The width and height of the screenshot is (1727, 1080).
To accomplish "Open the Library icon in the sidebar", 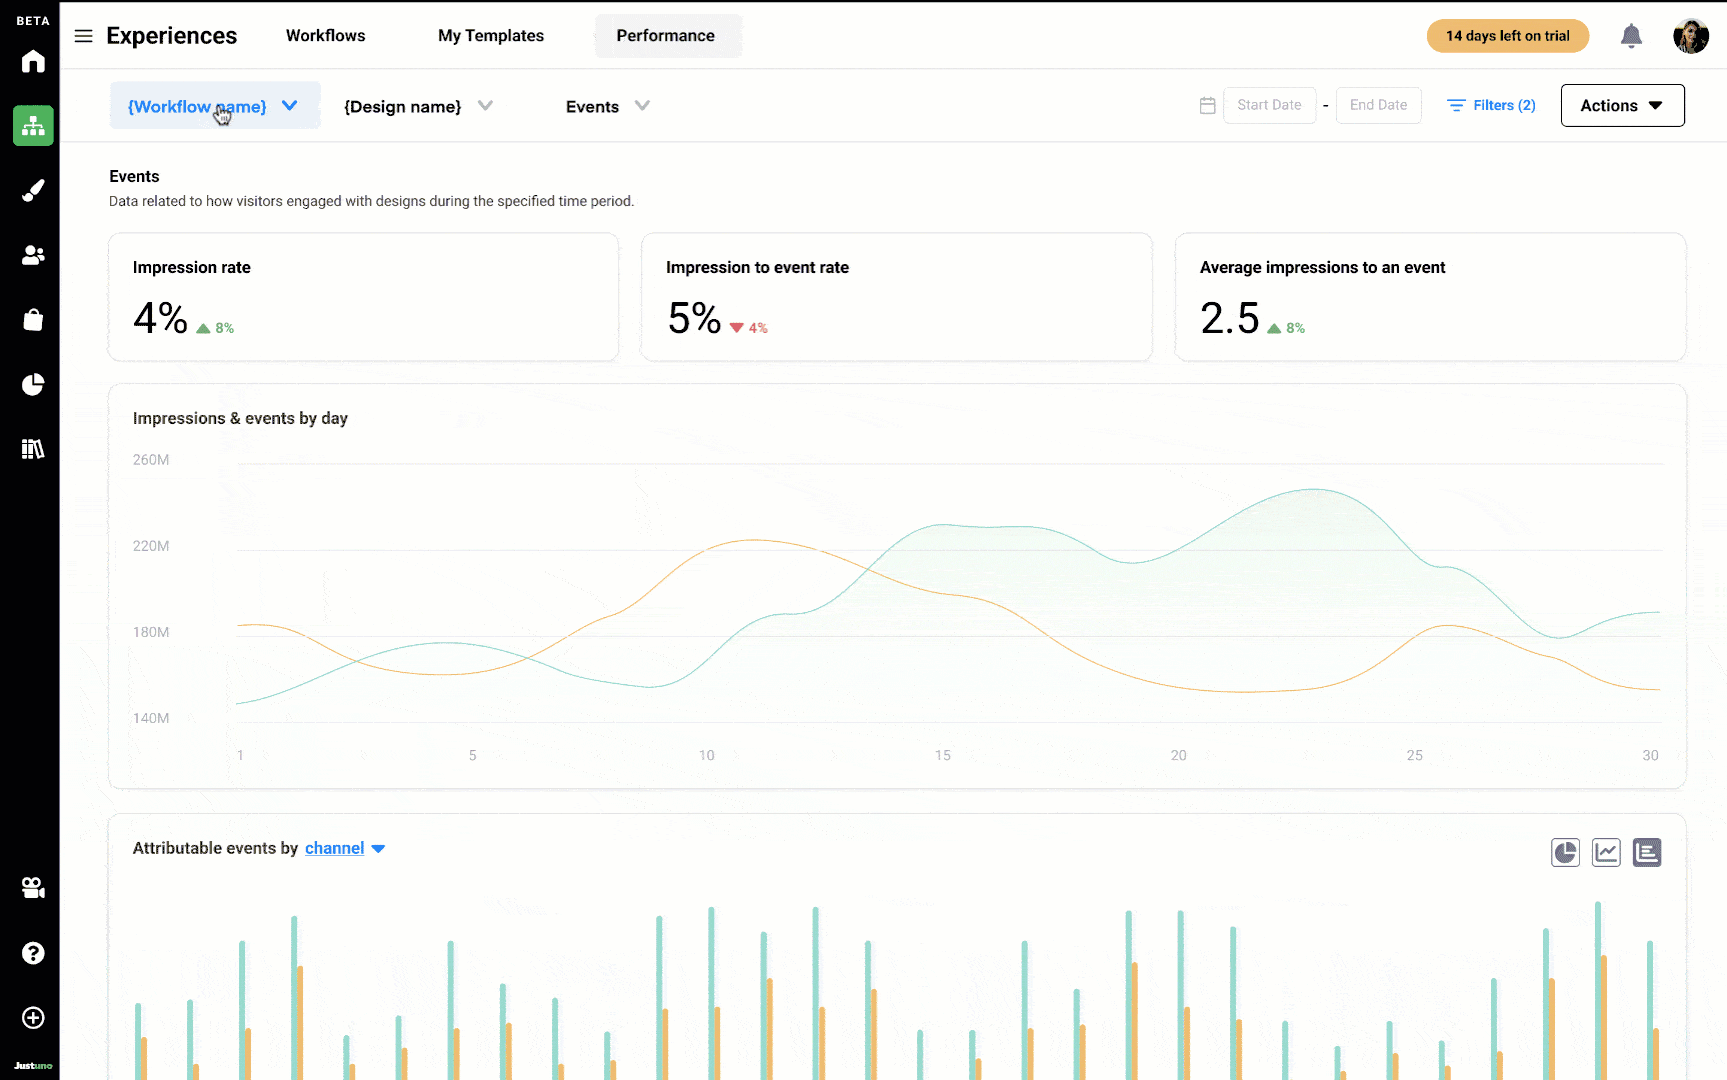I will point(33,448).
